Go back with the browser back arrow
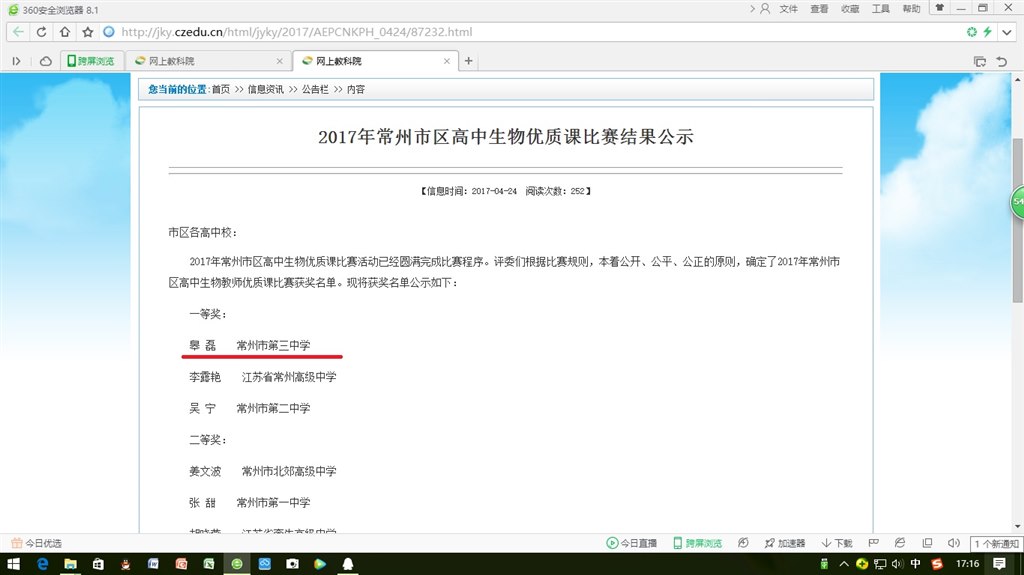1024x575 pixels. click(x=18, y=31)
